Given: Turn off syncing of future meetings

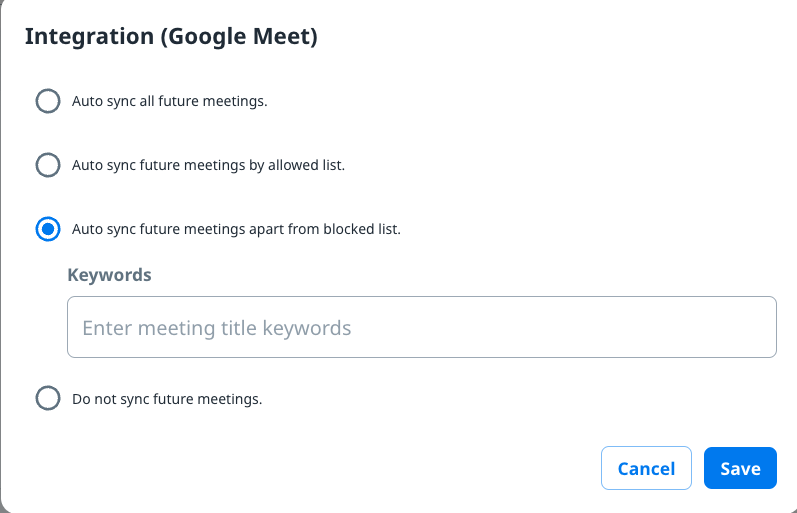Looking at the screenshot, I should click(48, 399).
